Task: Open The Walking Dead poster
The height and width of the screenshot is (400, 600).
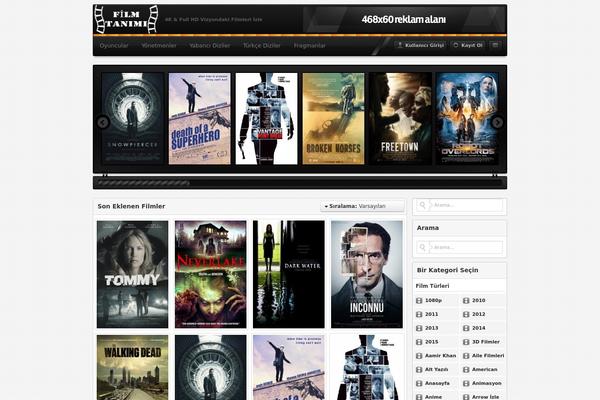Action: pos(132,367)
